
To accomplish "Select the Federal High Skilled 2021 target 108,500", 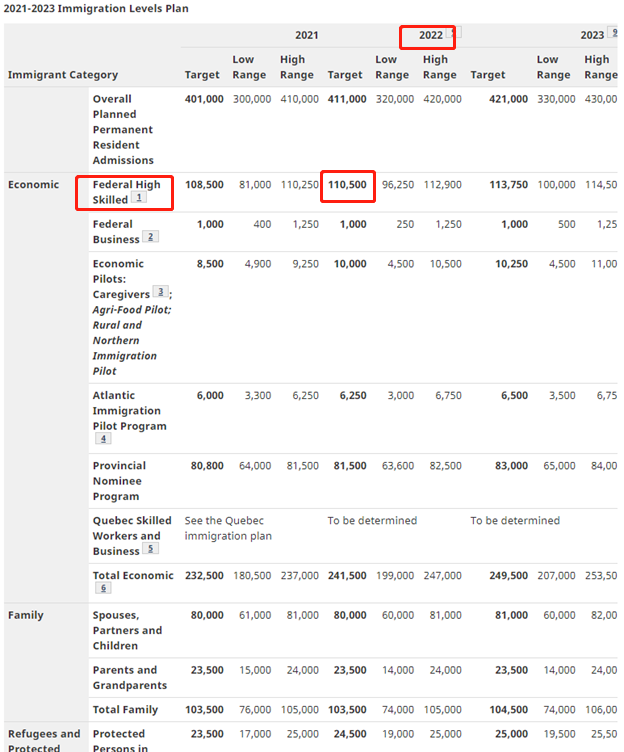I will point(204,185).
